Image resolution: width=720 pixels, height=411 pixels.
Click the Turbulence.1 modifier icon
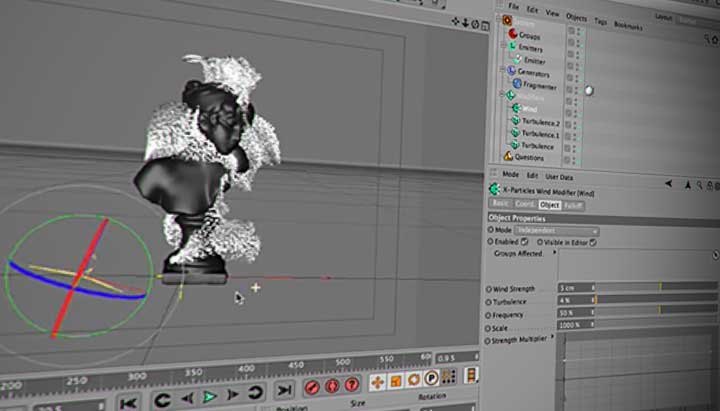coord(515,133)
